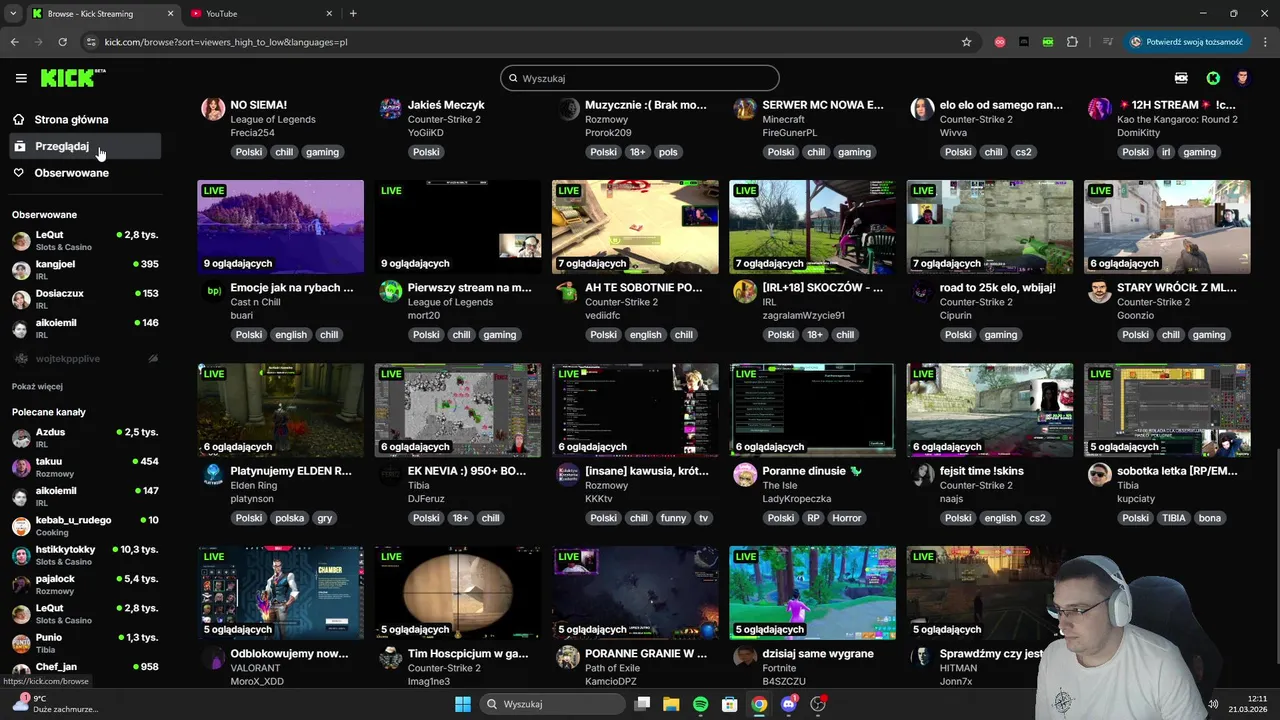Open Przeglądaj in sidebar
The image size is (1280, 720).
(x=85, y=146)
